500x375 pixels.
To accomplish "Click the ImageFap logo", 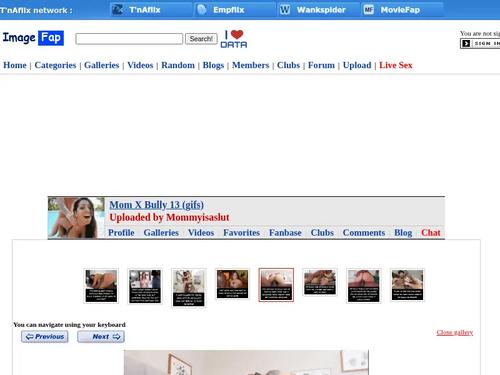I will tap(33, 38).
